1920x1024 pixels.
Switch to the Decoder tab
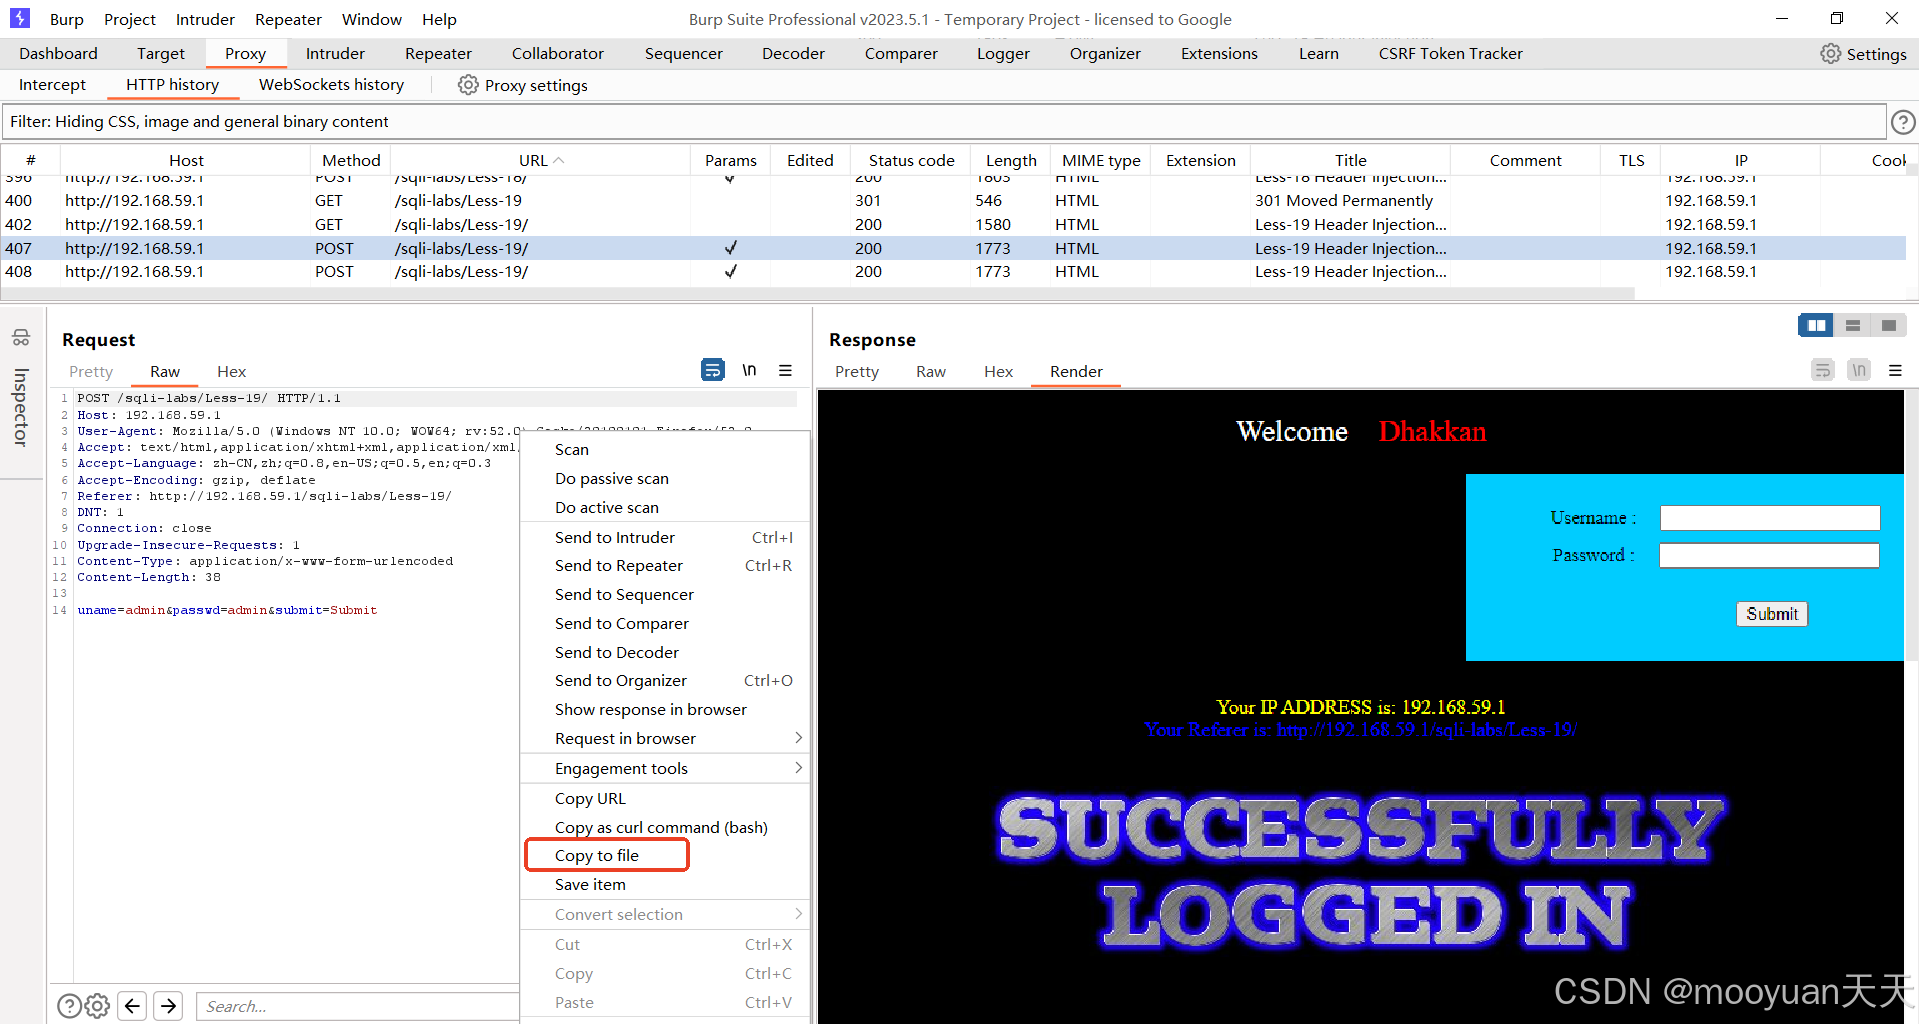point(792,53)
